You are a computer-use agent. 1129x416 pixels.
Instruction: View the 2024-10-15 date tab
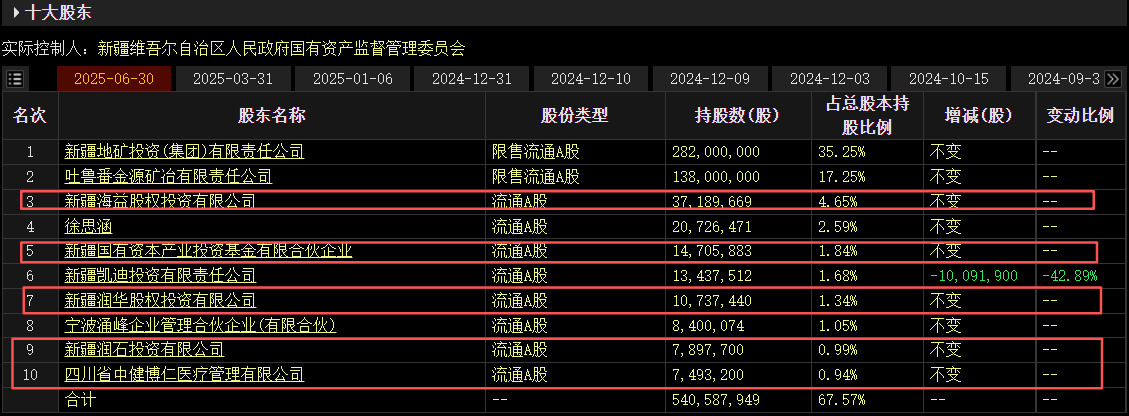coord(949,79)
